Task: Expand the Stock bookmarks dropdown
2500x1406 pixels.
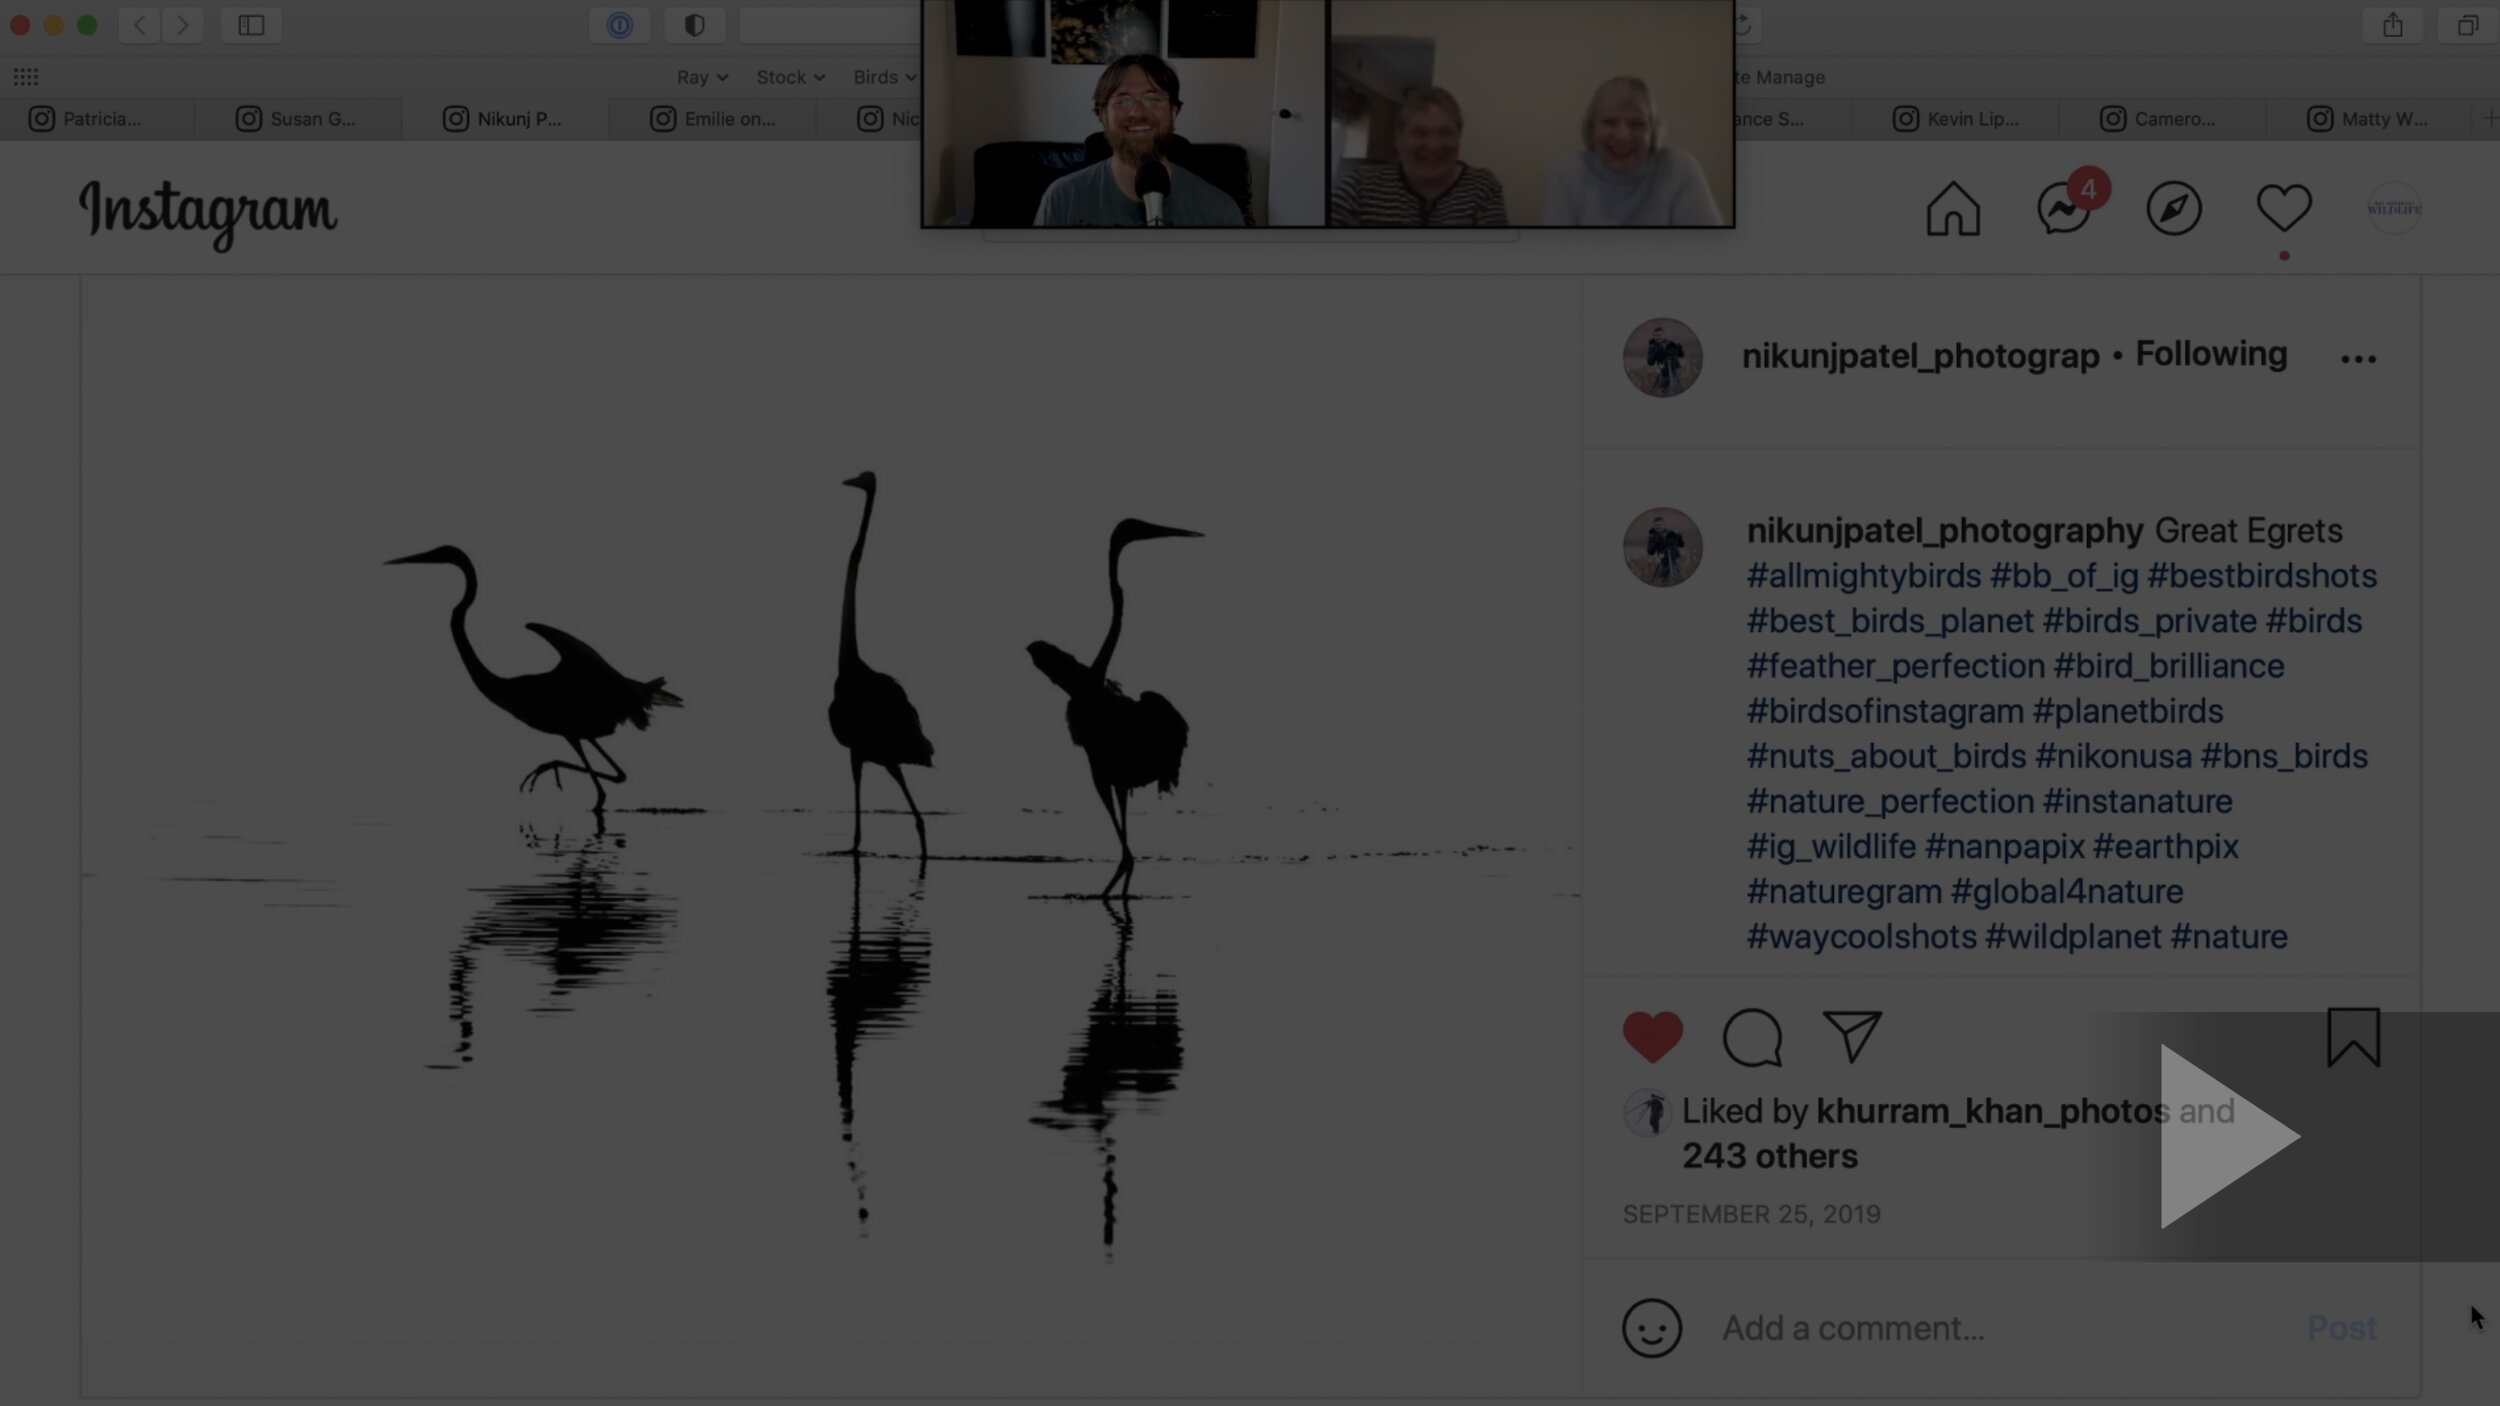Action: (789, 77)
